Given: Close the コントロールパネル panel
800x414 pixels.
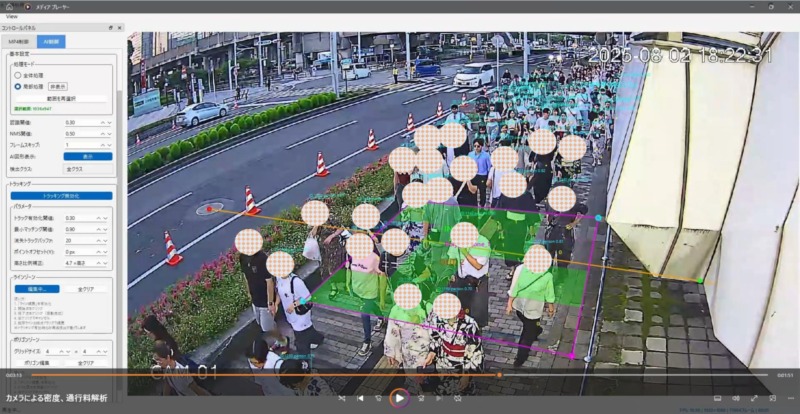Looking at the screenshot, I should [119, 28].
